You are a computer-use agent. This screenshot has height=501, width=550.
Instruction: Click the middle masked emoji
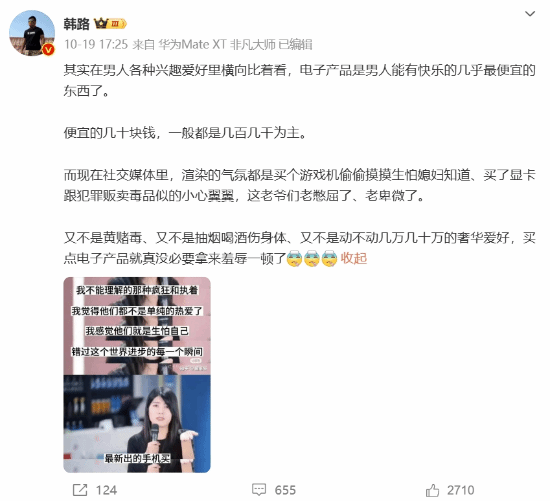312,259
